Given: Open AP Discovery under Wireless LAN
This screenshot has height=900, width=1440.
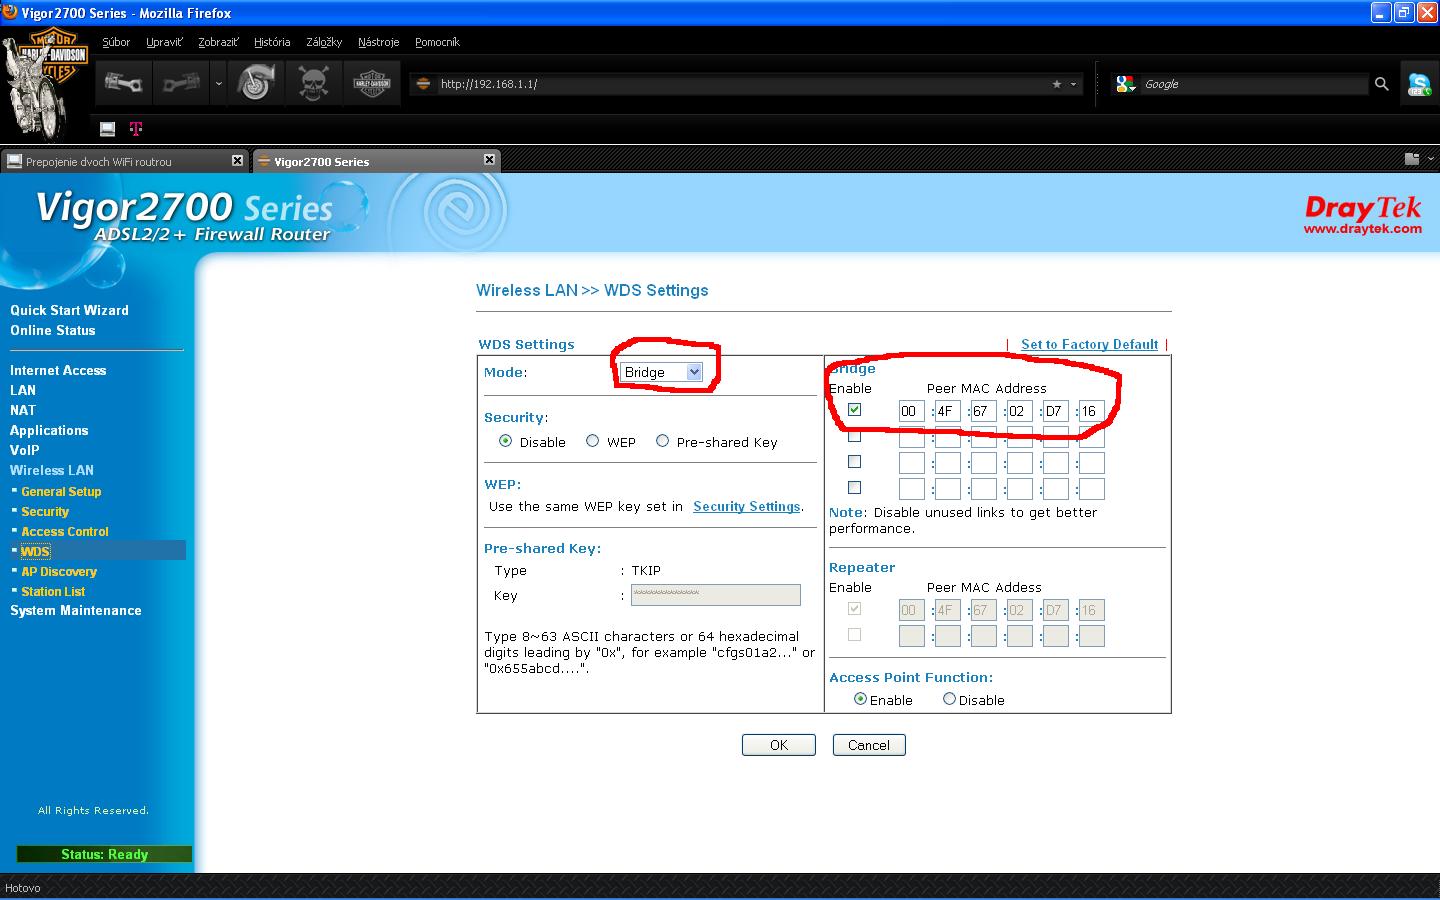Looking at the screenshot, I should coord(59,571).
